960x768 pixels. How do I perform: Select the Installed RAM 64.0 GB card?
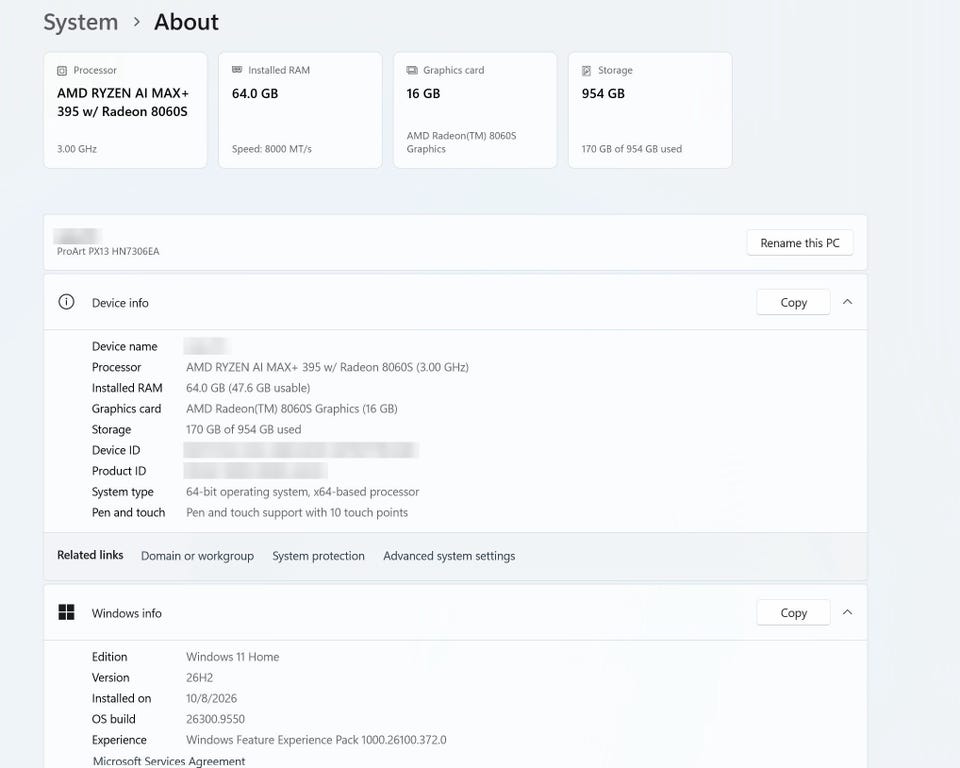click(x=300, y=110)
